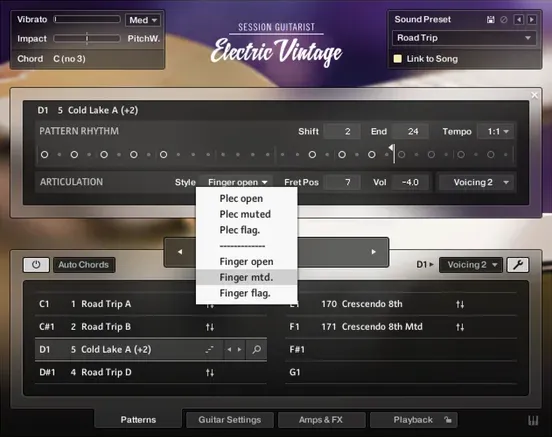The height and width of the screenshot is (437, 552).
Task: Click swap arrows on Road Trip D row
Action: point(210,373)
